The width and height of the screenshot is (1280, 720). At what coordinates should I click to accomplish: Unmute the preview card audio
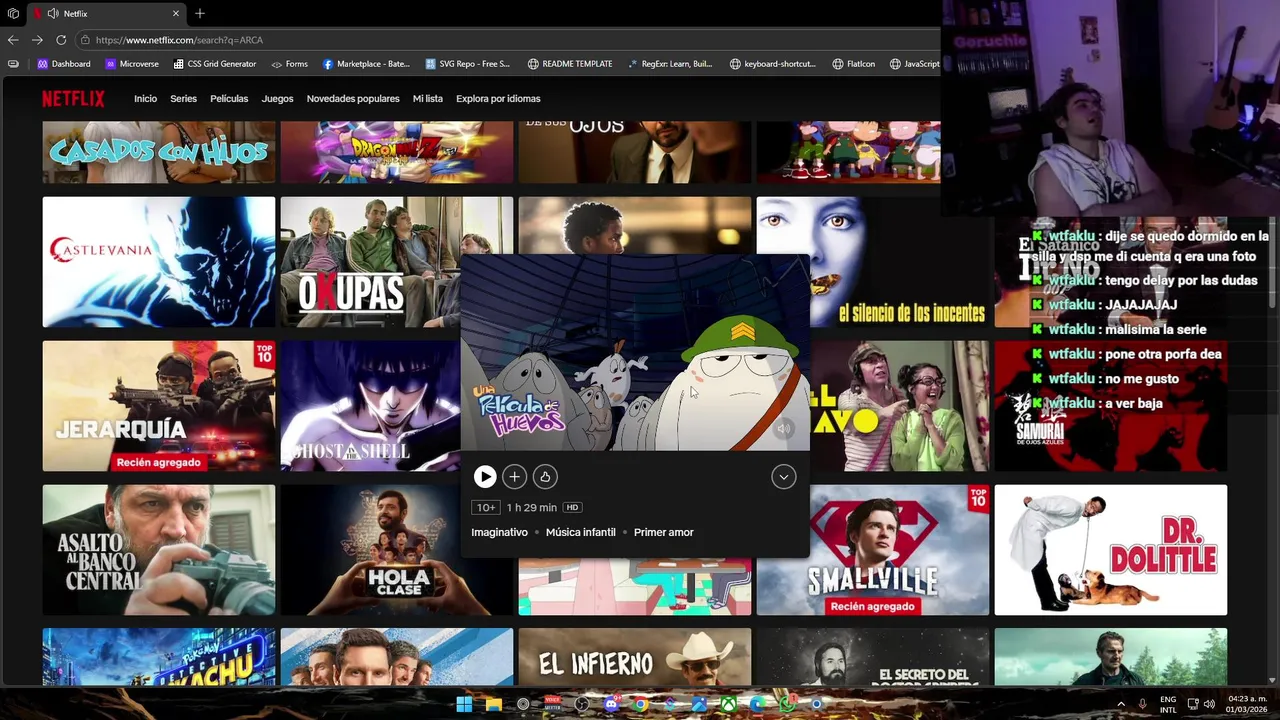coord(784,429)
